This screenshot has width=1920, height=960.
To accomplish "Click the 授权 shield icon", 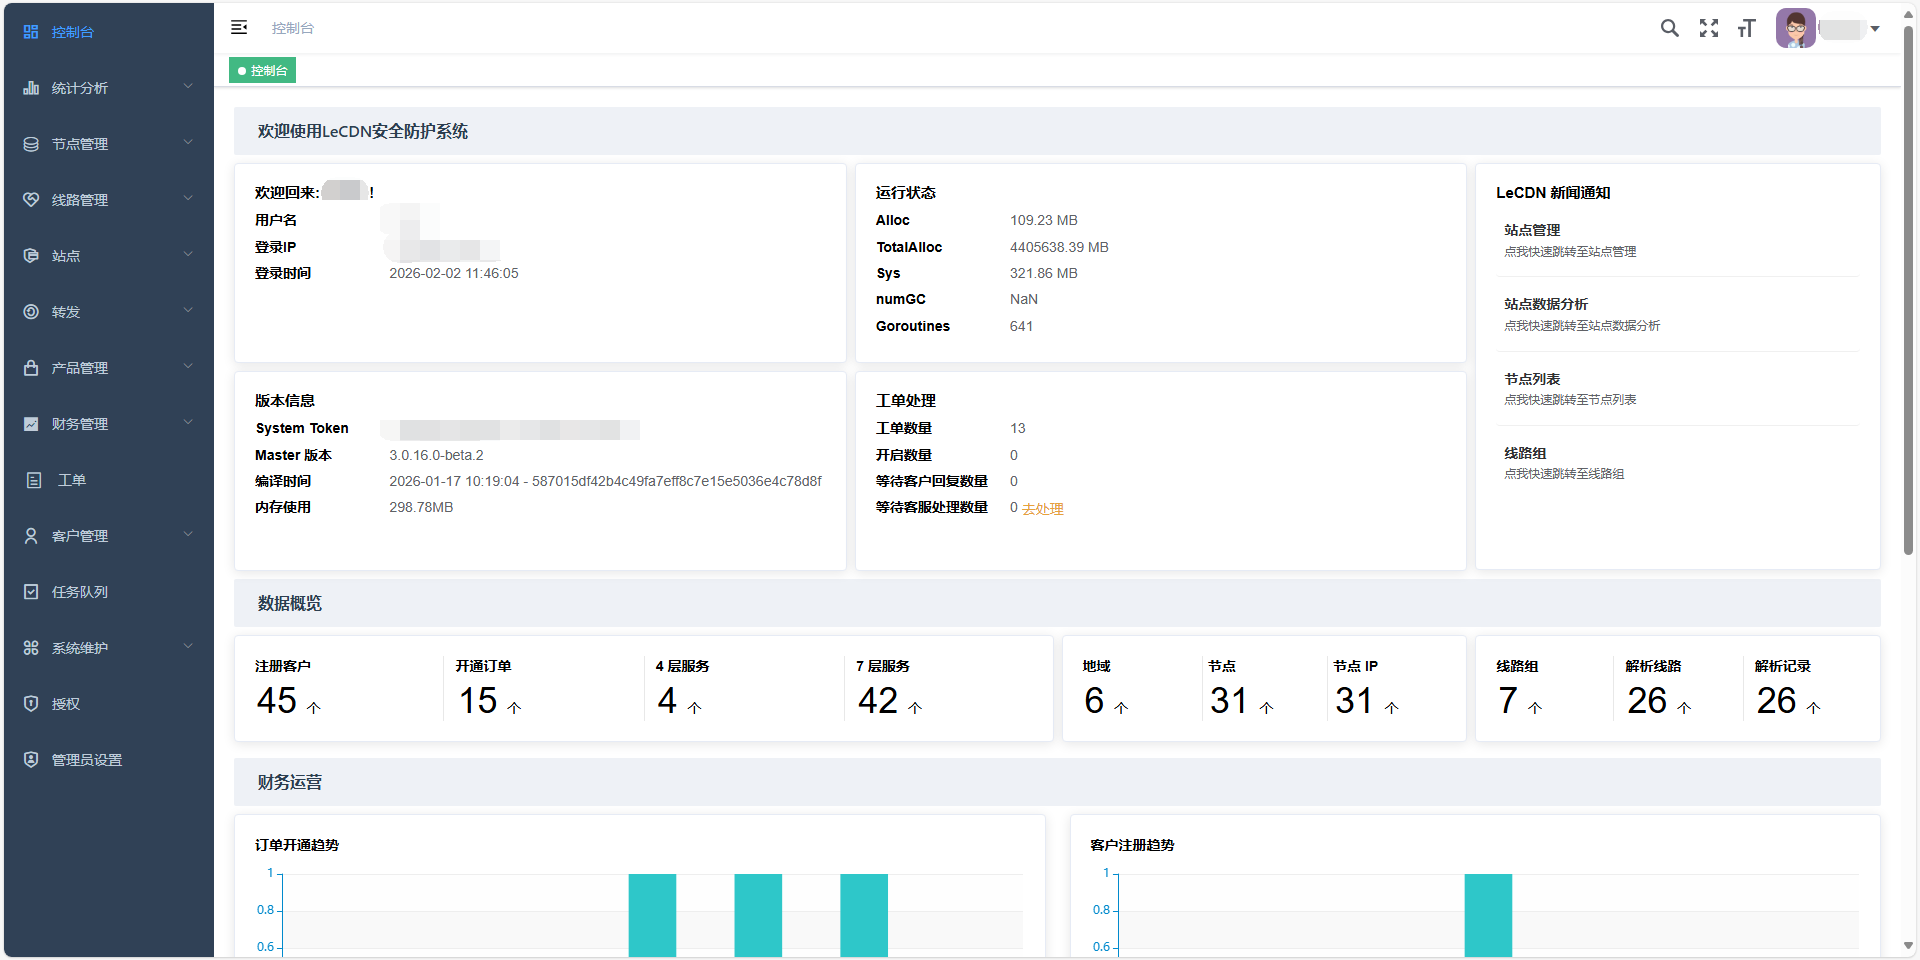I will click(x=31, y=704).
